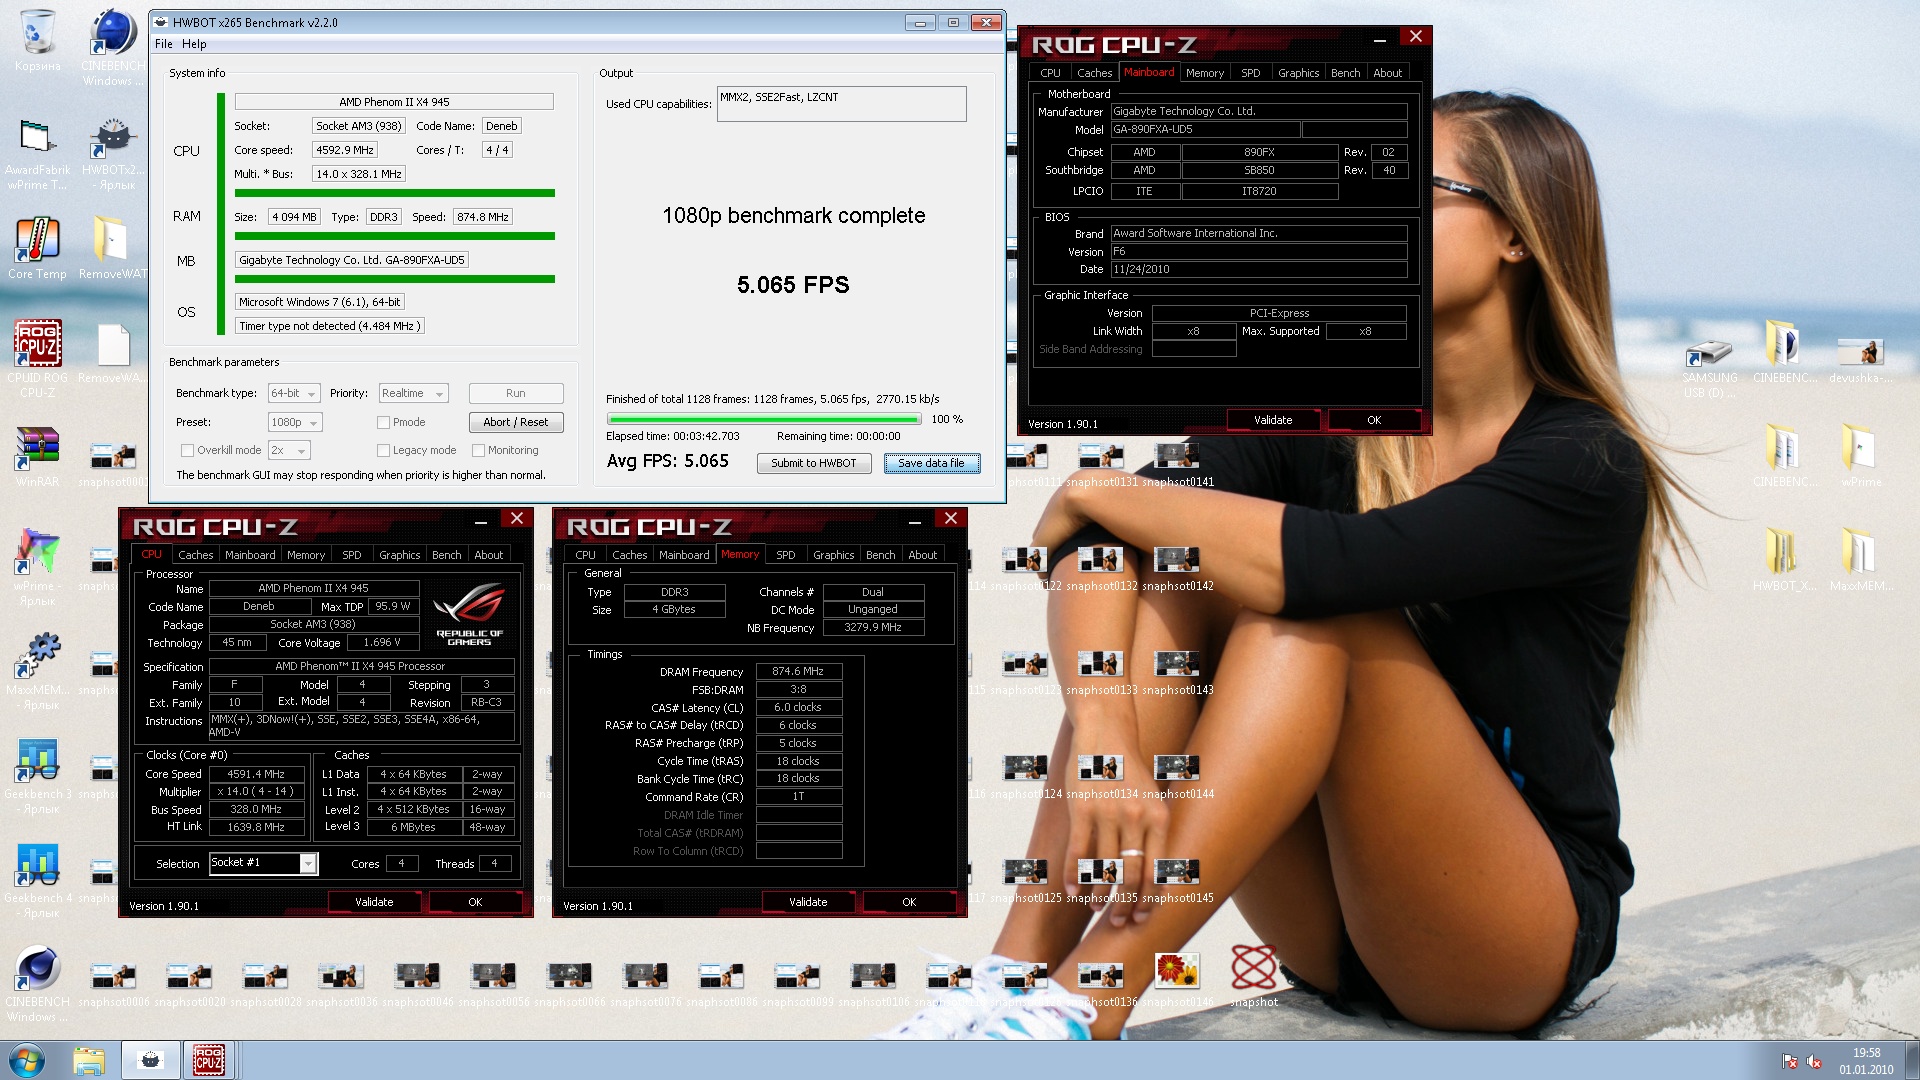This screenshot has width=1920, height=1080.
Task: Click the Republic of Gamers logo
Action: 469,614
